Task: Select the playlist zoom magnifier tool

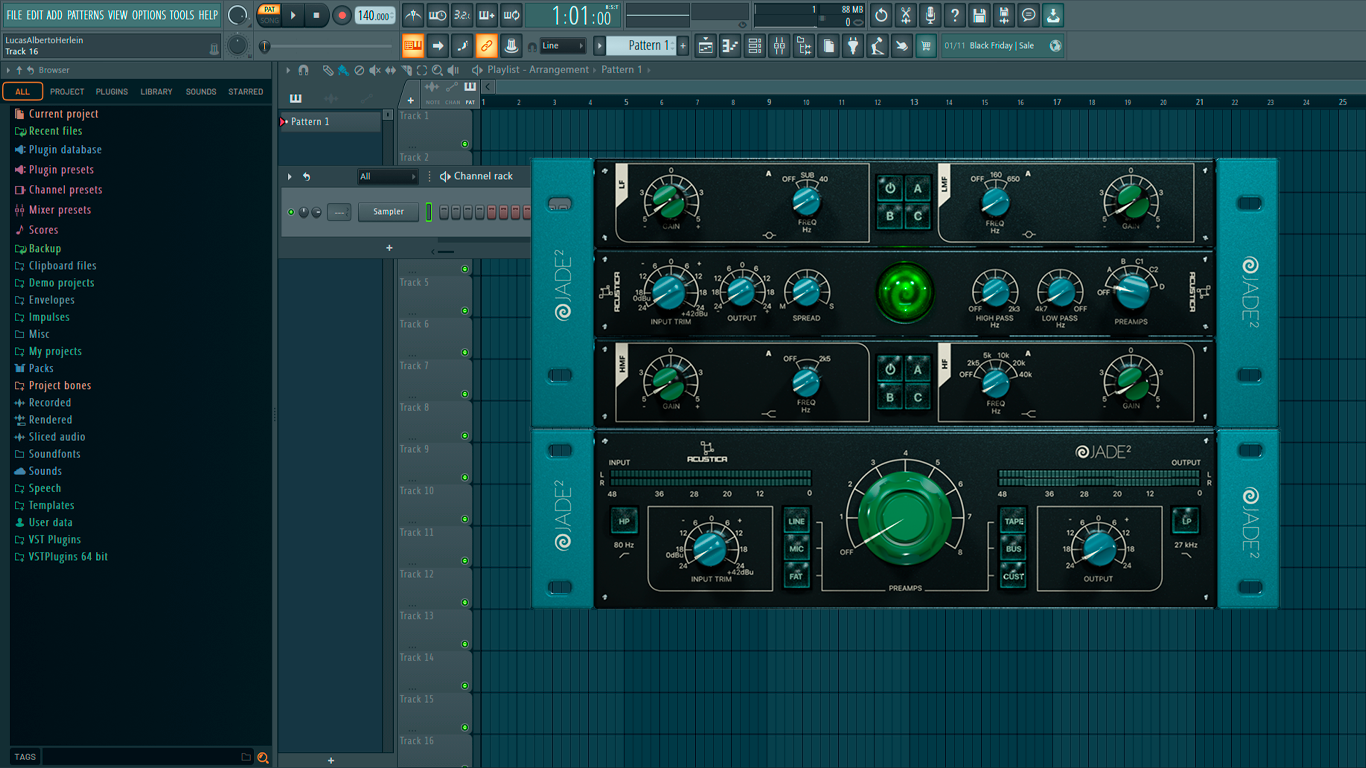Action: pos(438,70)
